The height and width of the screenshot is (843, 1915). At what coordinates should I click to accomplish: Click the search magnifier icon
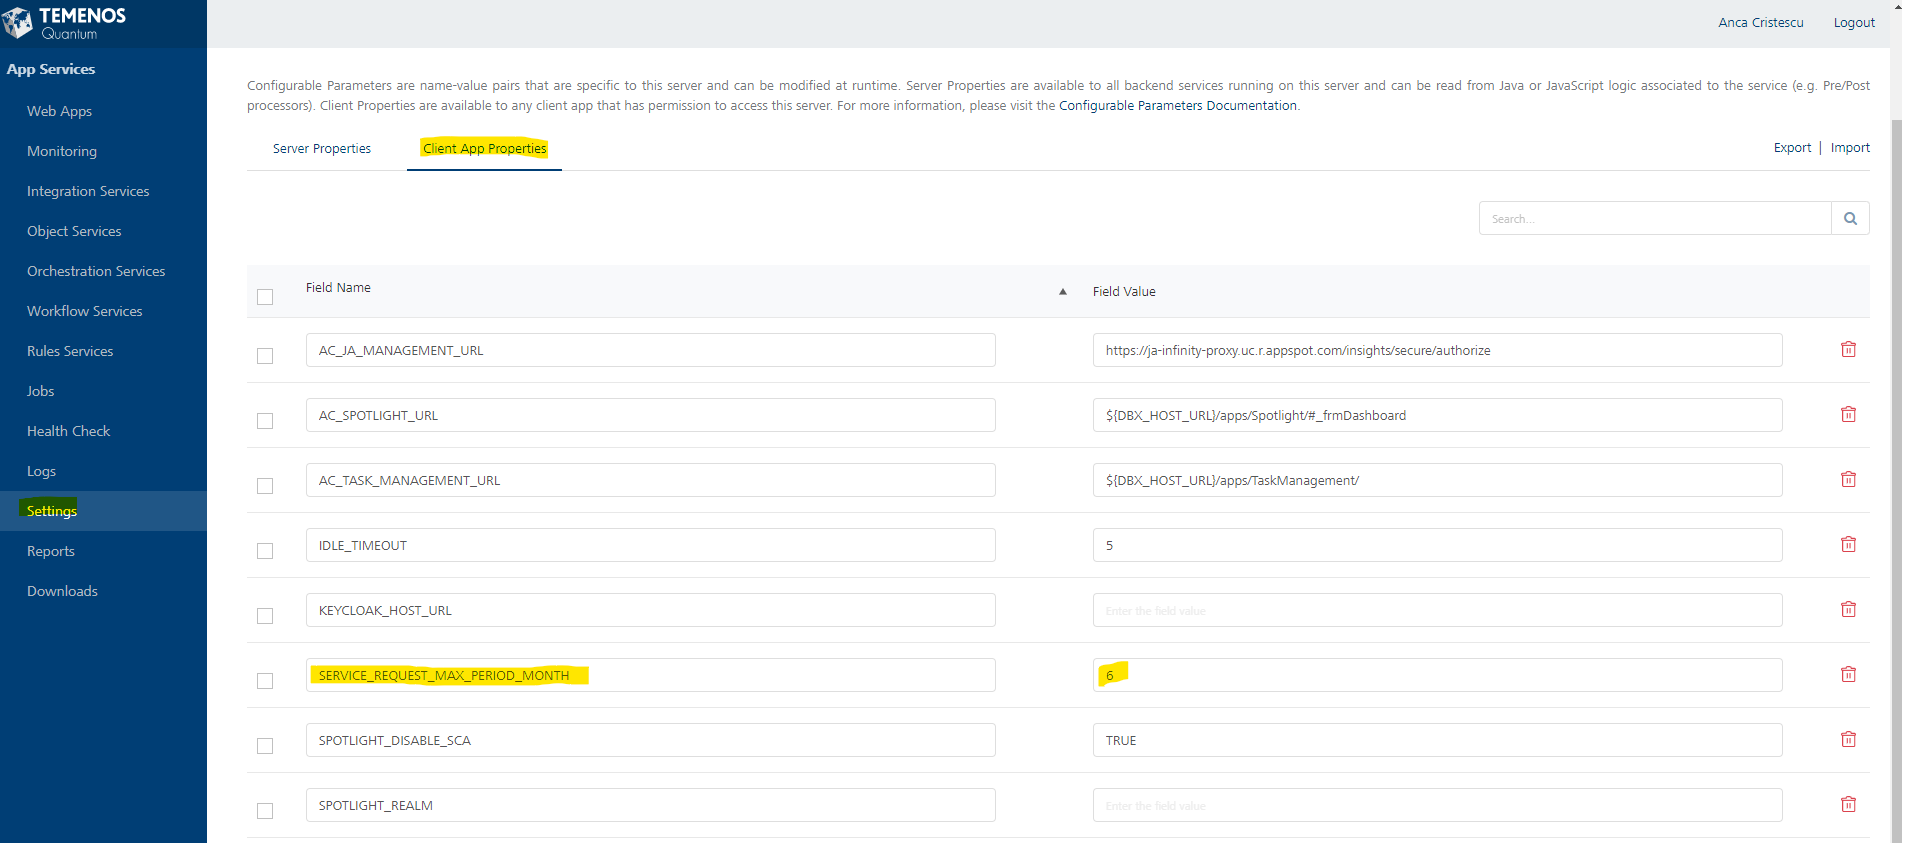[x=1850, y=219]
